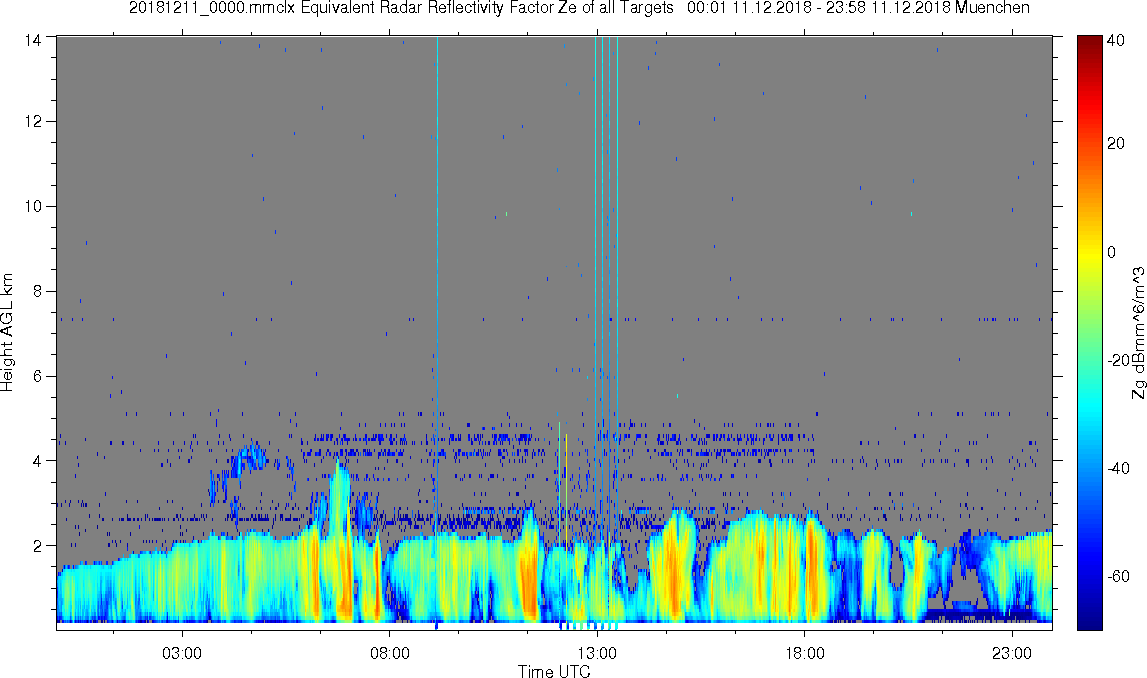This screenshot has height=678, width=1147.
Task: Click the colorbar value -40
Action: tap(1118, 469)
